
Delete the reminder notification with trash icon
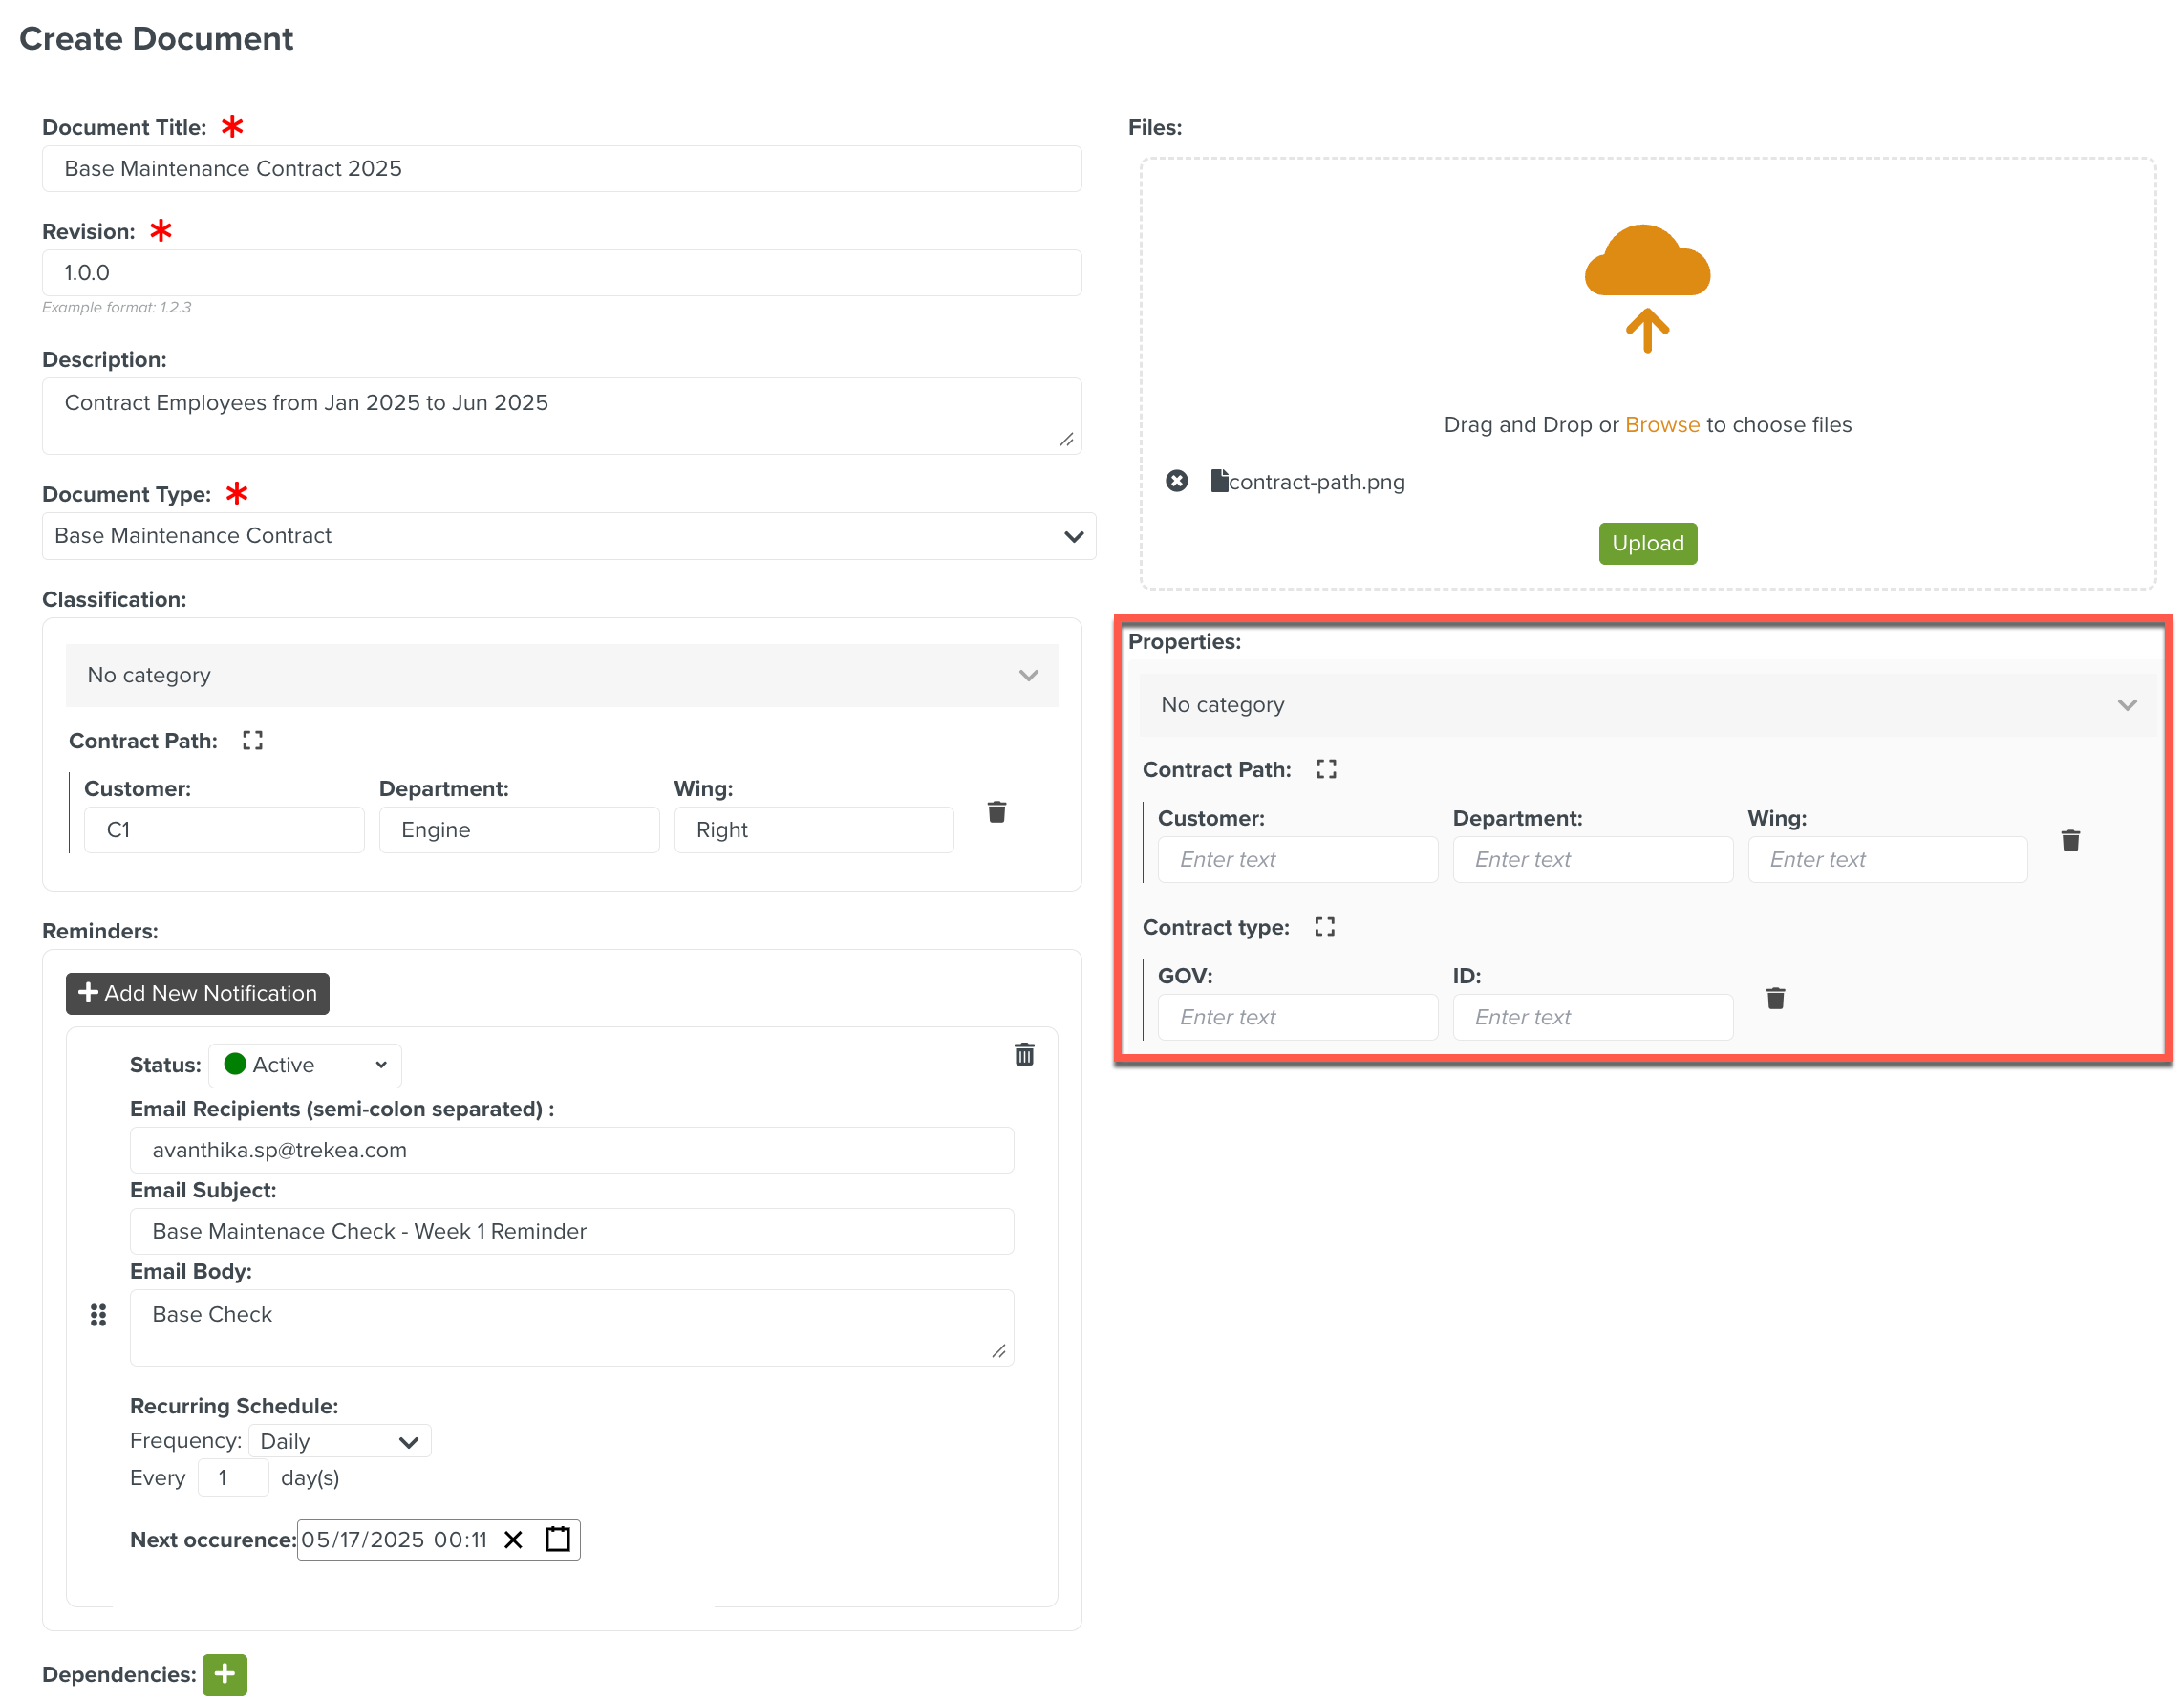click(x=1024, y=1054)
